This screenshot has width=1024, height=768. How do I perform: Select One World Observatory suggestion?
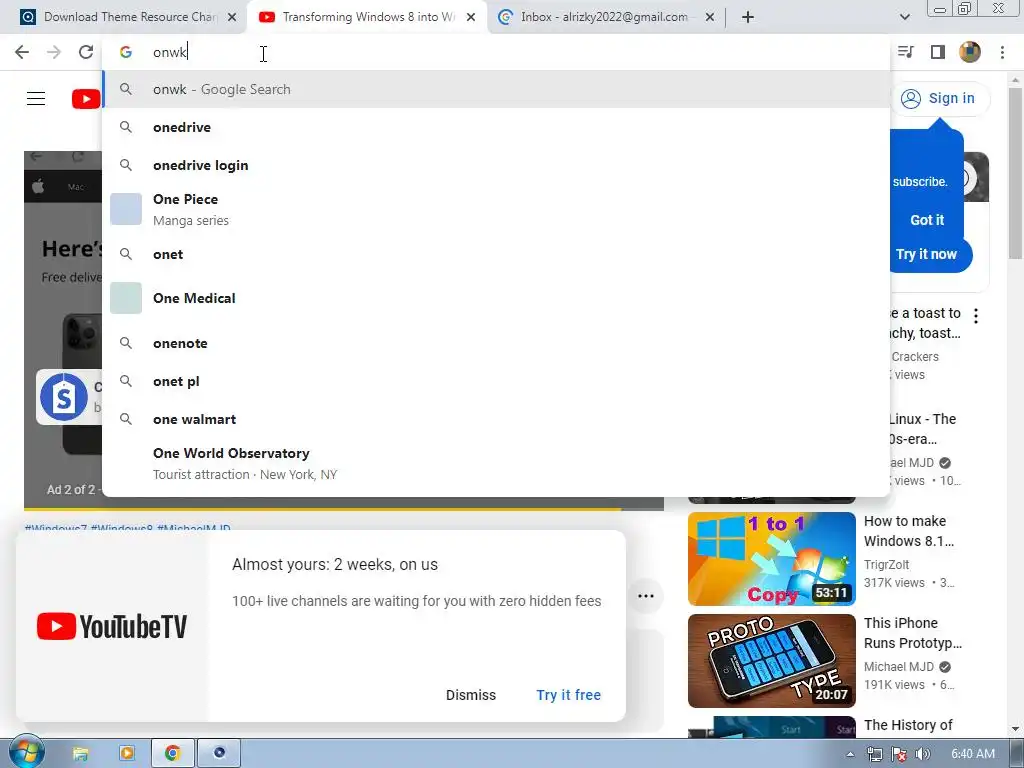[496, 464]
